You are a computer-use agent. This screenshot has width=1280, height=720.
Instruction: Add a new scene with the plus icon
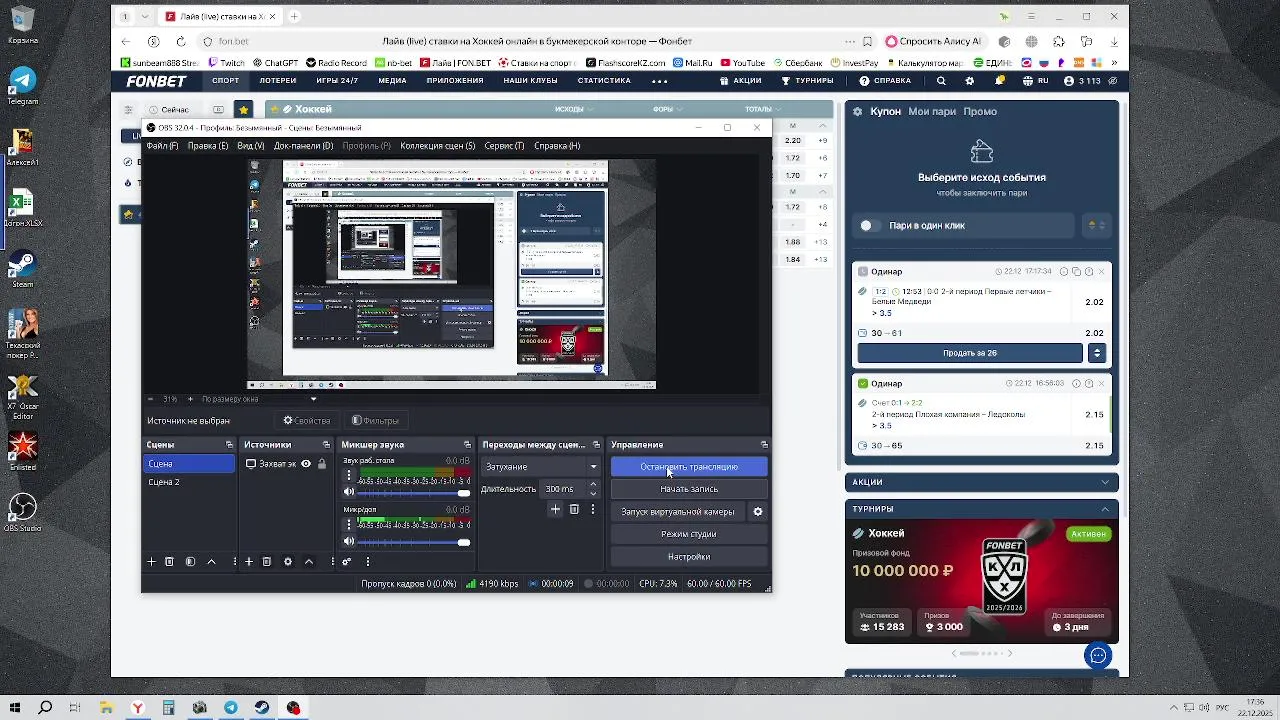(x=151, y=562)
